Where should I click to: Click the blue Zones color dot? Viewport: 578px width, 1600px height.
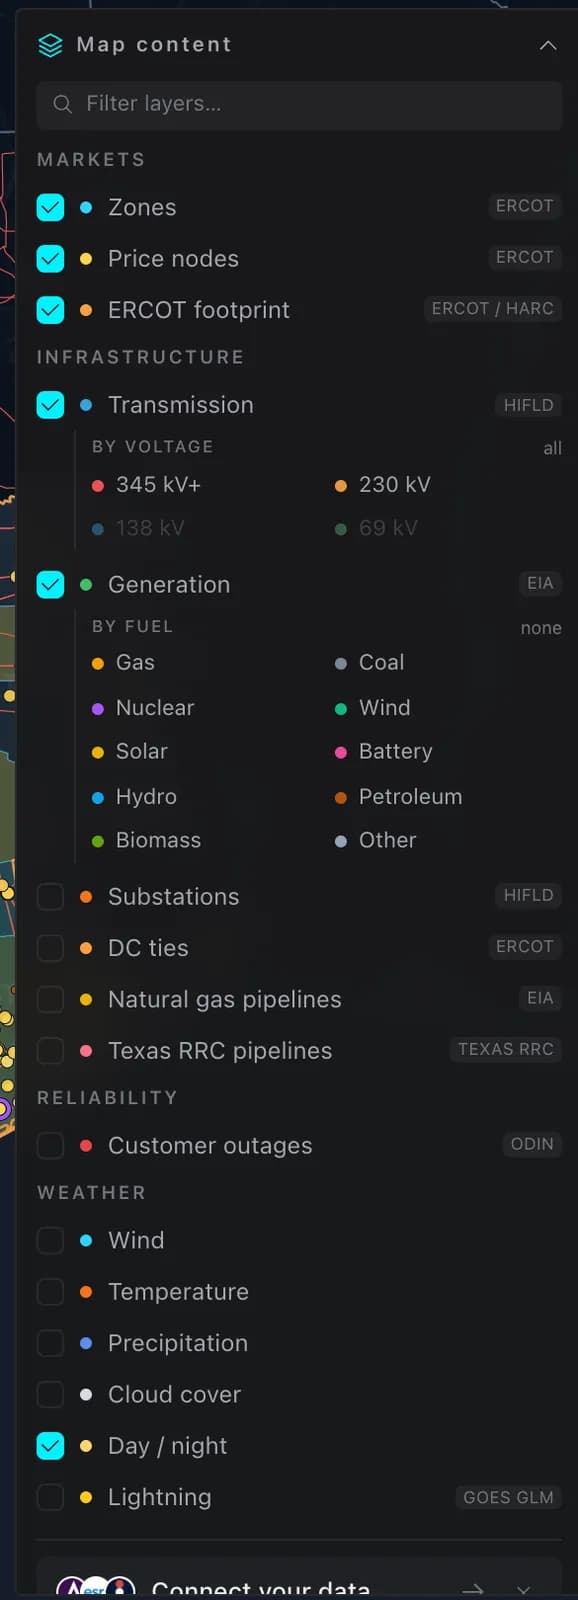point(86,207)
